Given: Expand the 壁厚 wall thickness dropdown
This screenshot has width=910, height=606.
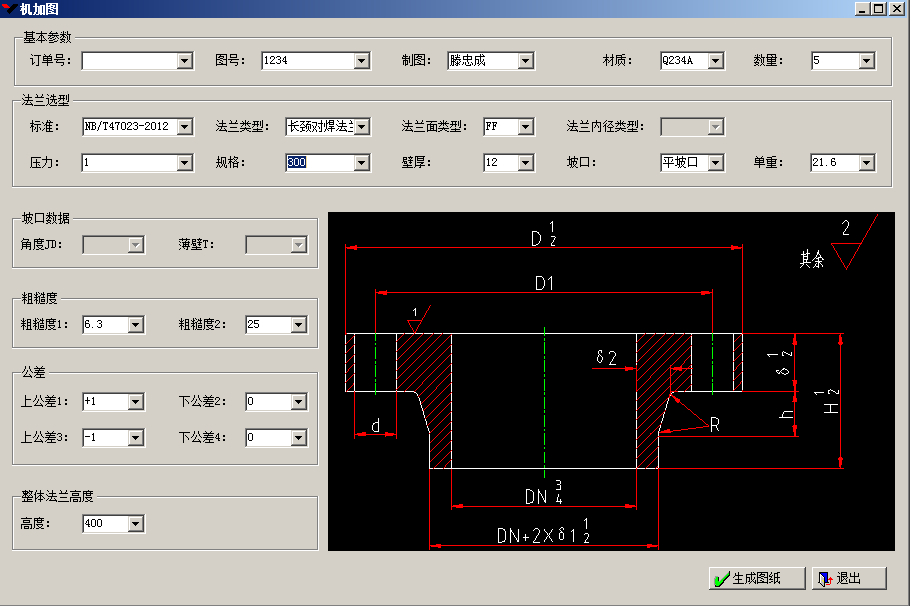Looking at the screenshot, I should click(525, 163).
